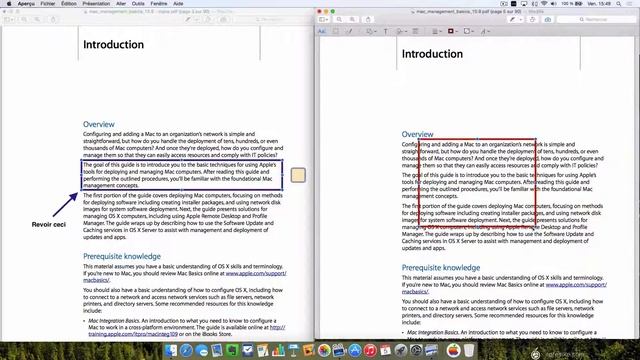Open the fill color picker
Screen dimensions: 640x360
[x=469, y=31]
